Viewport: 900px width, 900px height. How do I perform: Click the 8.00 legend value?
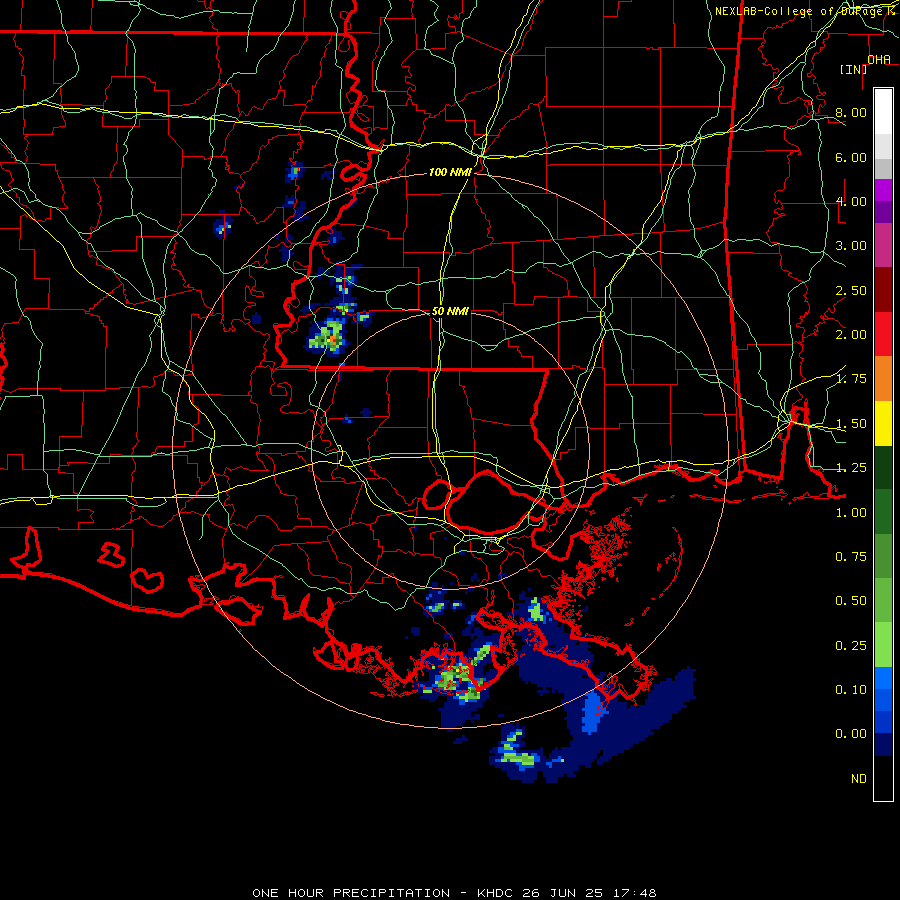point(851,112)
